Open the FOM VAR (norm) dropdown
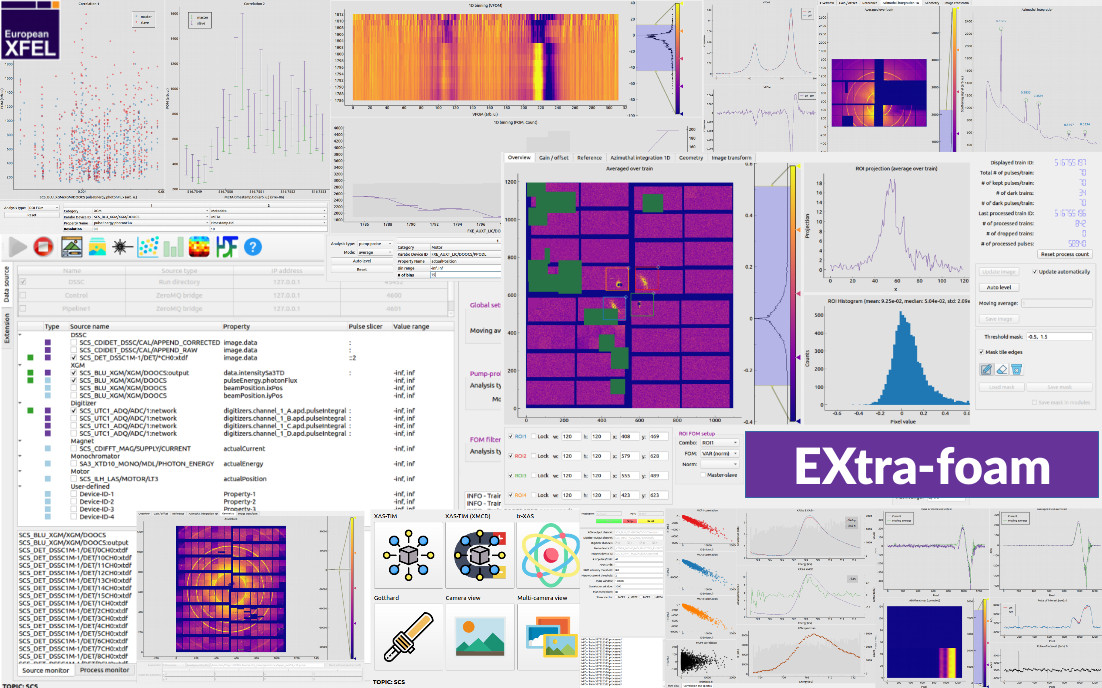 pos(720,453)
